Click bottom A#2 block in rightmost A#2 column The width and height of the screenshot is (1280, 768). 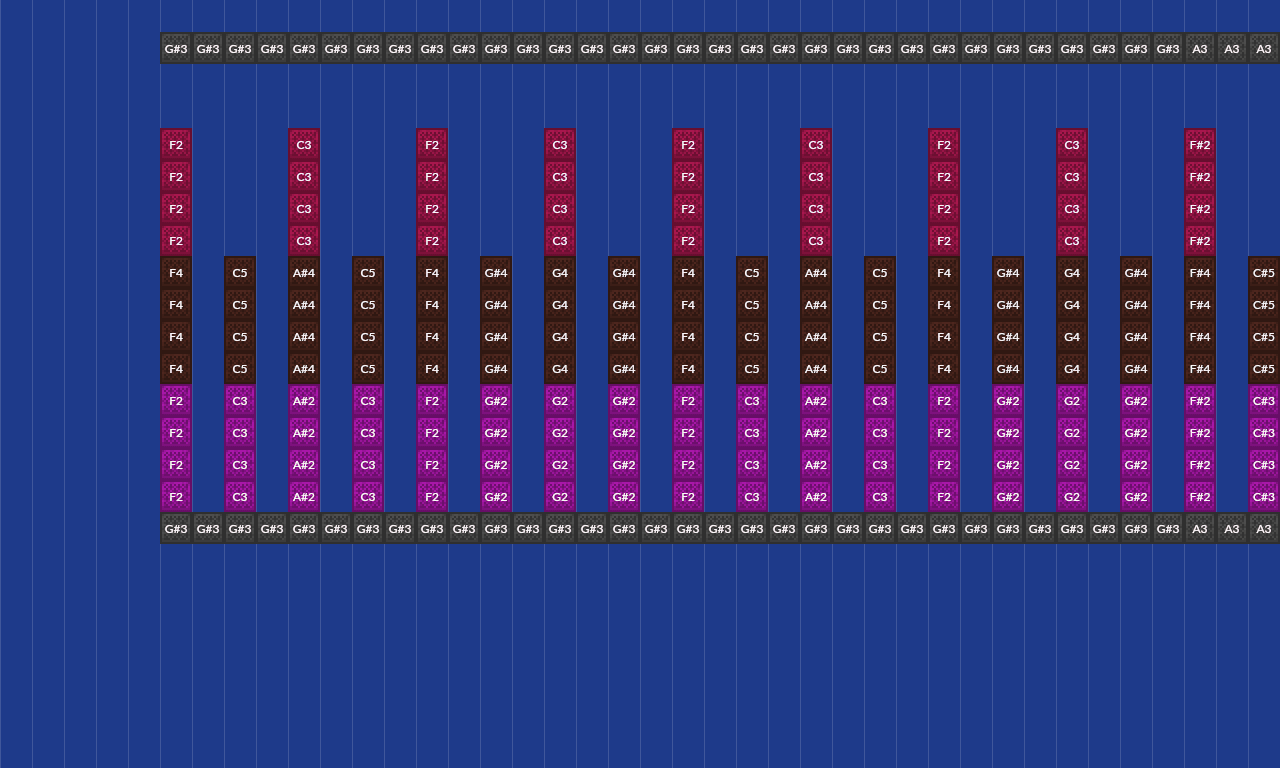pyautogui.click(x=816, y=497)
